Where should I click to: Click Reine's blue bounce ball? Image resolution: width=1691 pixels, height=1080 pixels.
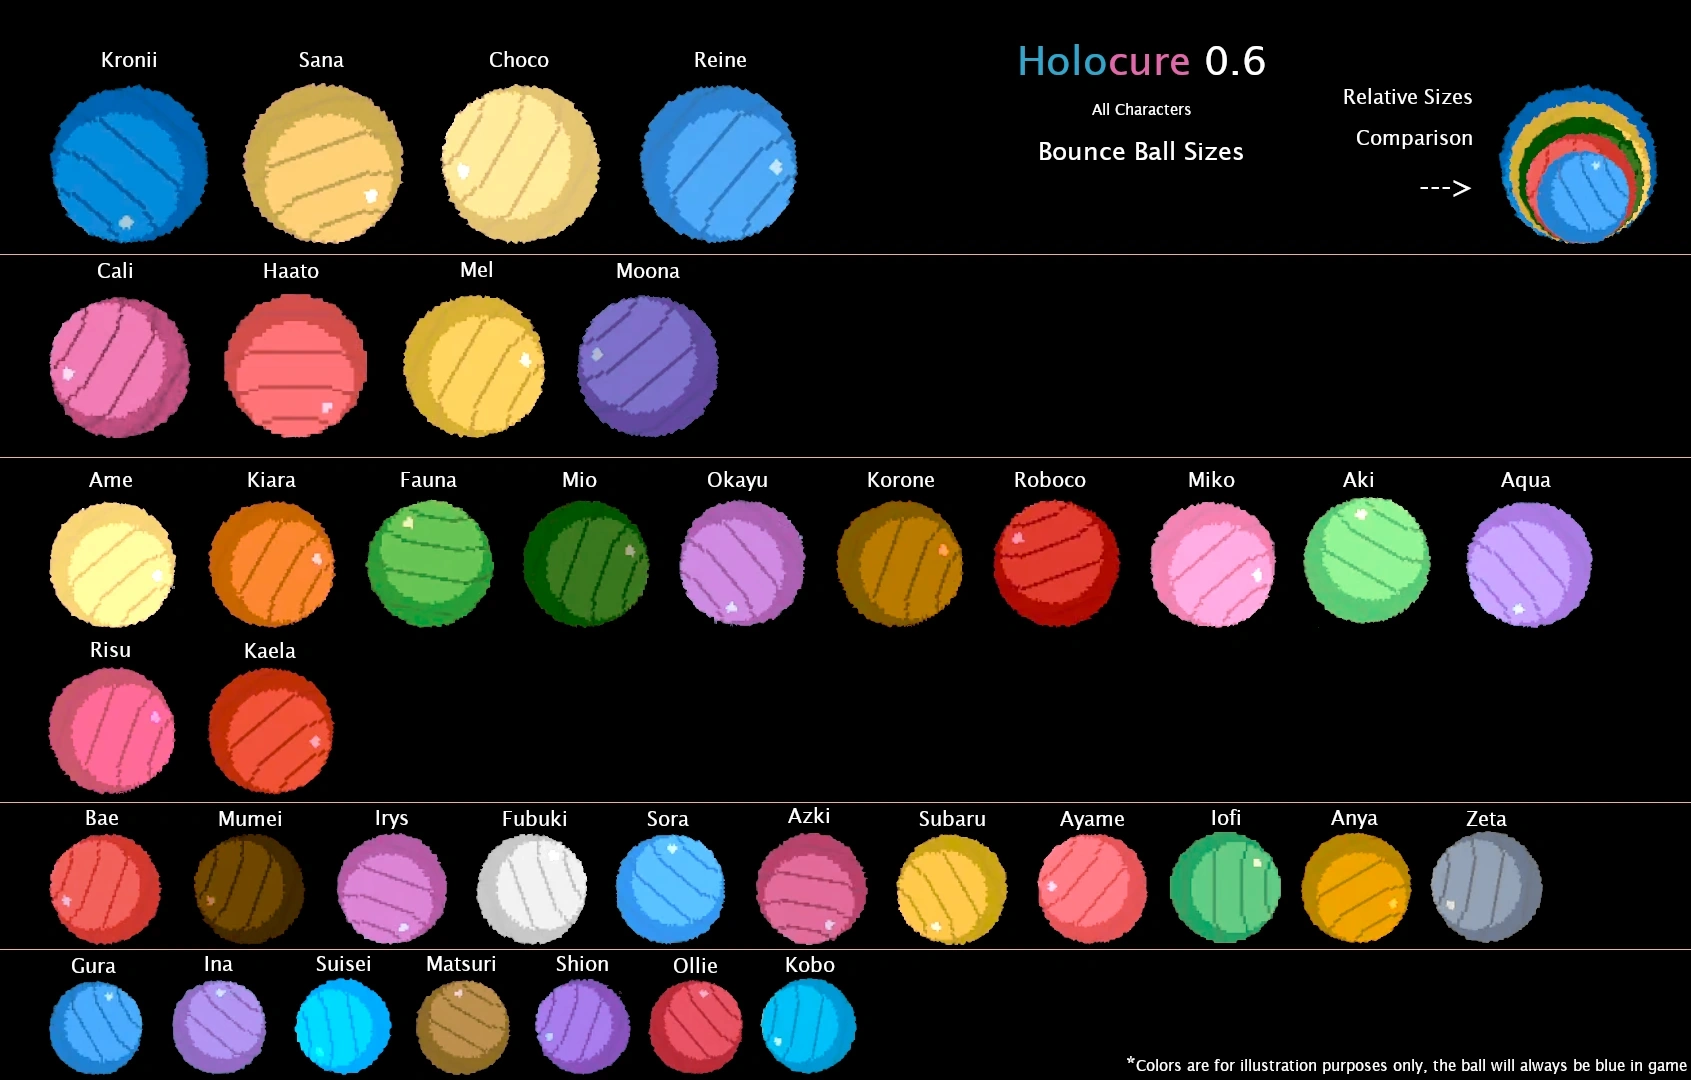click(719, 164)
